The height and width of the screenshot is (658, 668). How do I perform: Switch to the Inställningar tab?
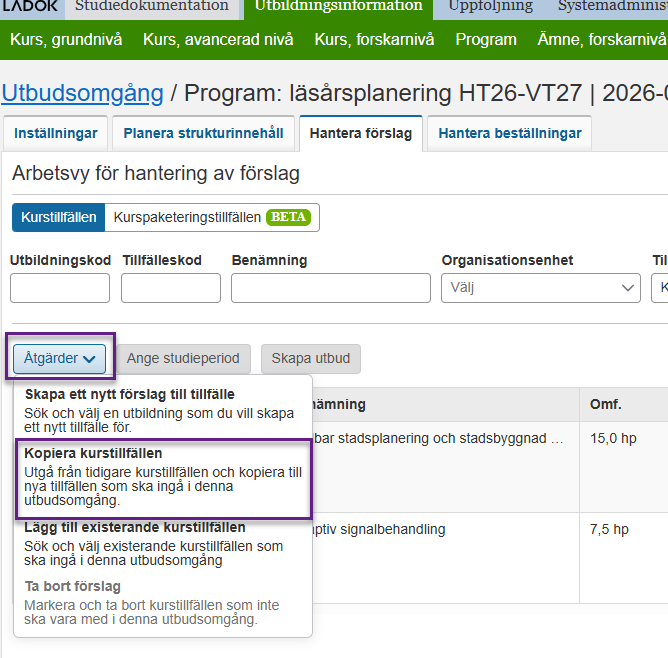56,133
